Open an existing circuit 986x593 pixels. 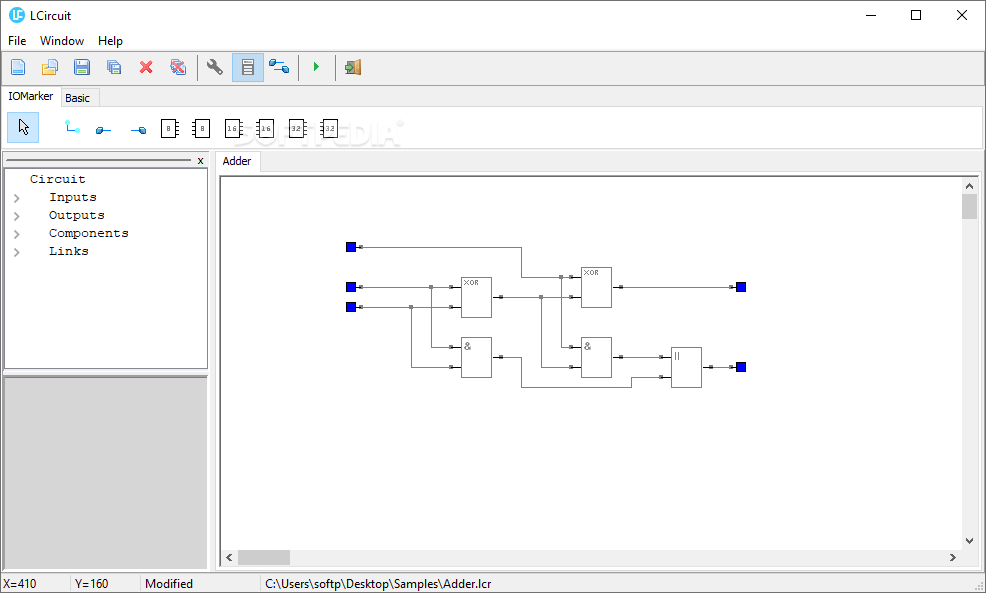(49, 66)
